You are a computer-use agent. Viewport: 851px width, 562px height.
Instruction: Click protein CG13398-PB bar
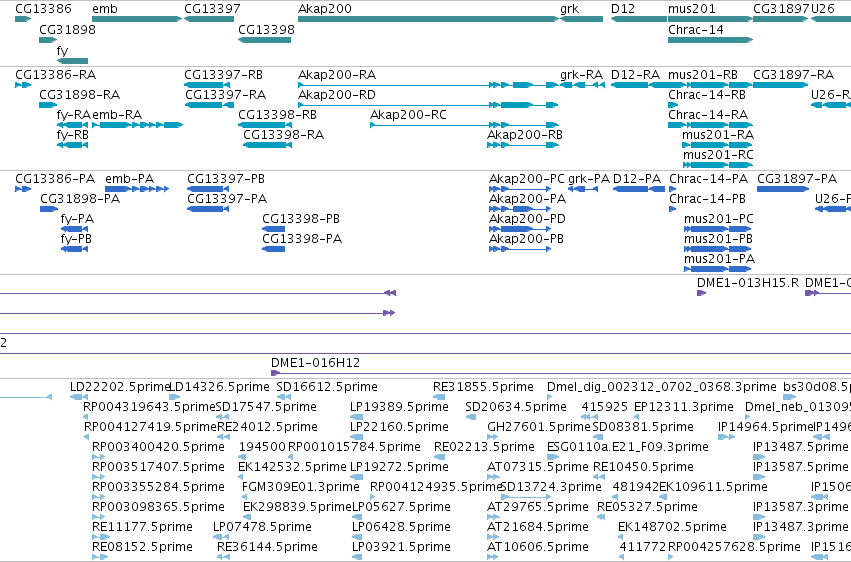coord(274,229)
